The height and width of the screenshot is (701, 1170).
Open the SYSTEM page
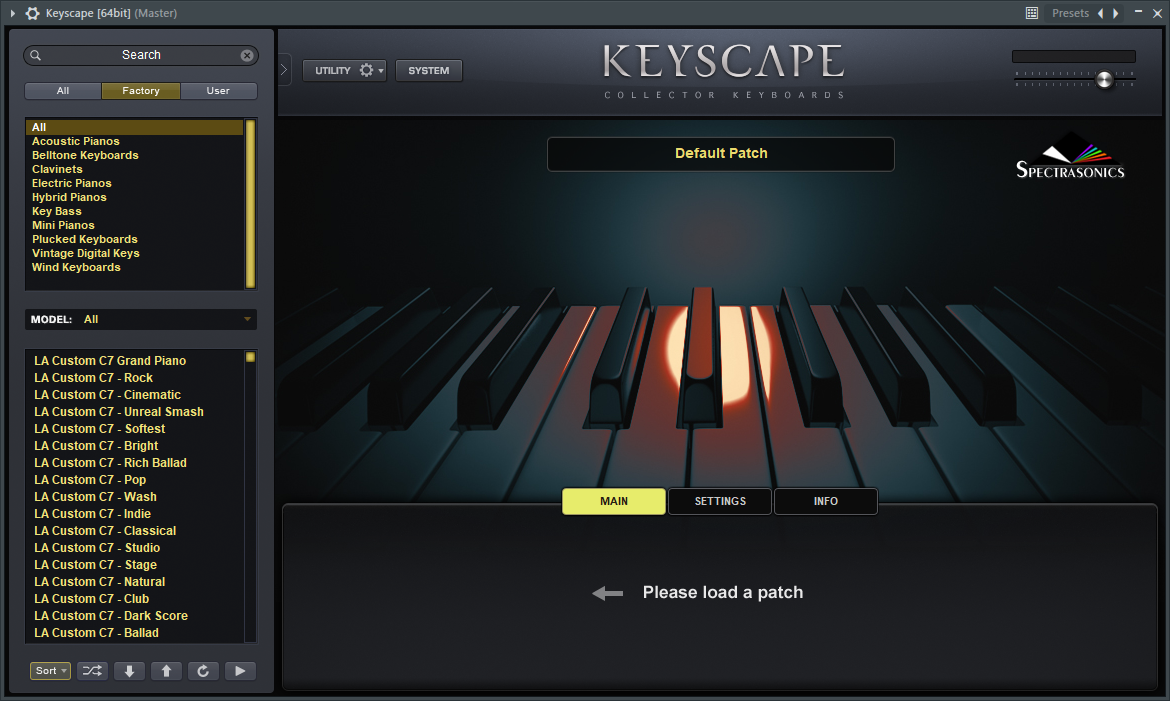point(428,70)
